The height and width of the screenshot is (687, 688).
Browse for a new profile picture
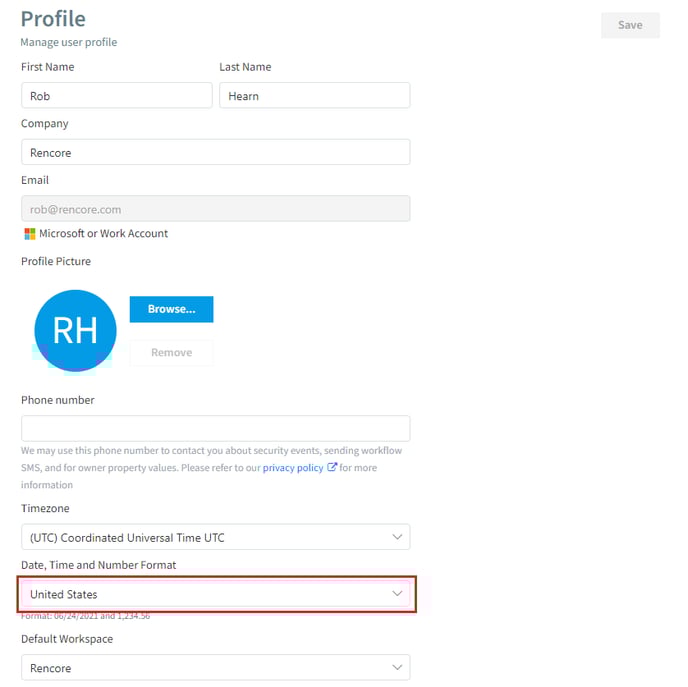click(x=172, y=309)
